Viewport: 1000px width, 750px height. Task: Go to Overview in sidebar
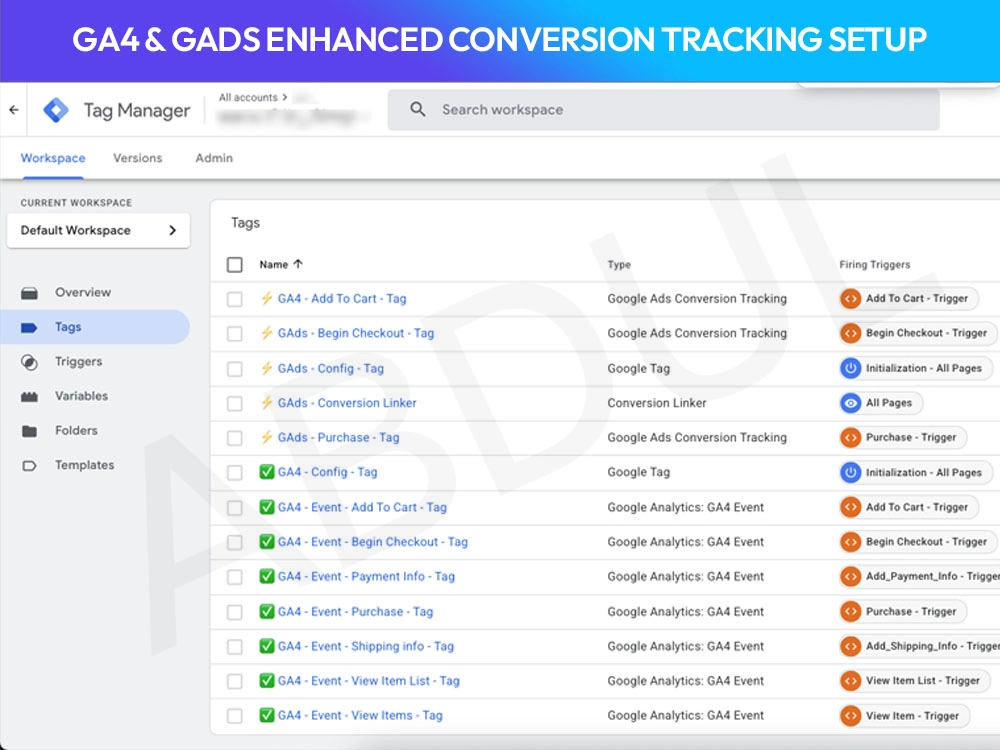tap(83, 292)
